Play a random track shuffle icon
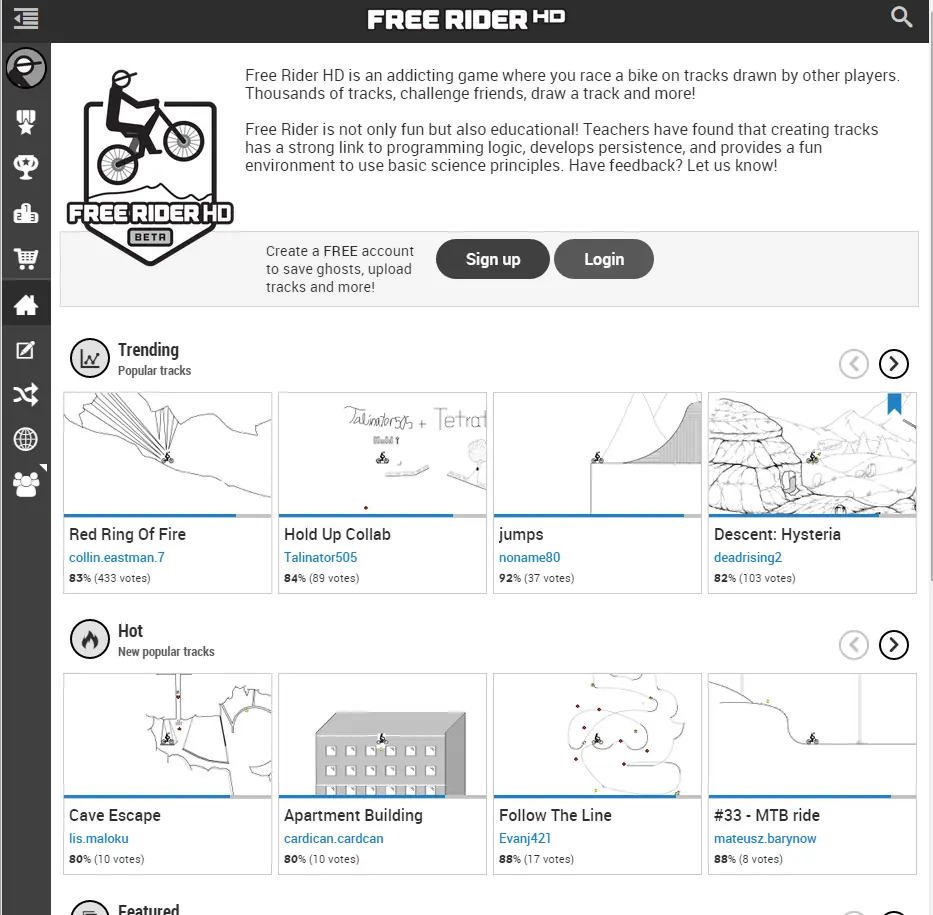Image resolution: width=933 pixels, height=915 pixels. tap(26, 395)
